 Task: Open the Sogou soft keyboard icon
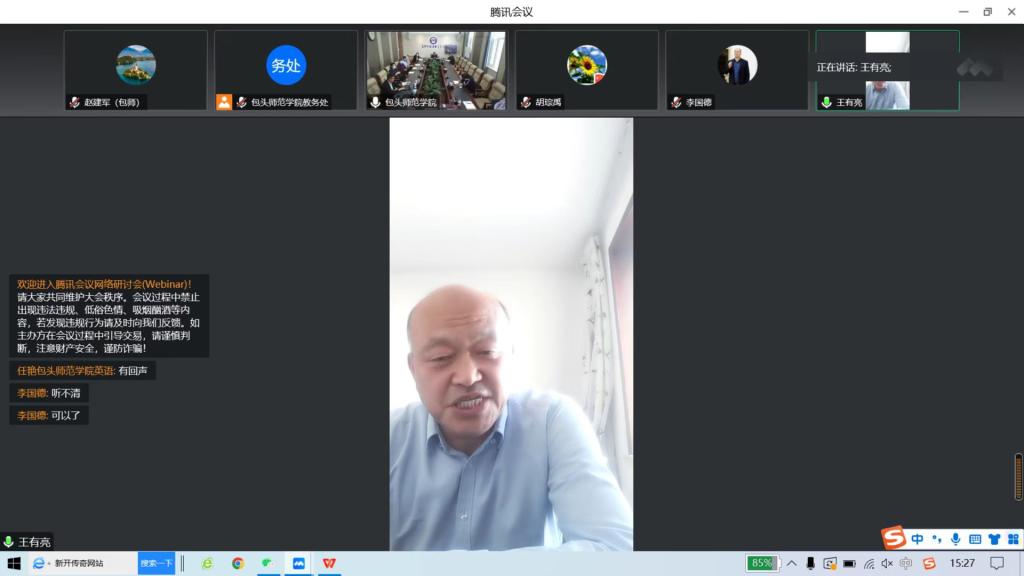coord(975,539)
